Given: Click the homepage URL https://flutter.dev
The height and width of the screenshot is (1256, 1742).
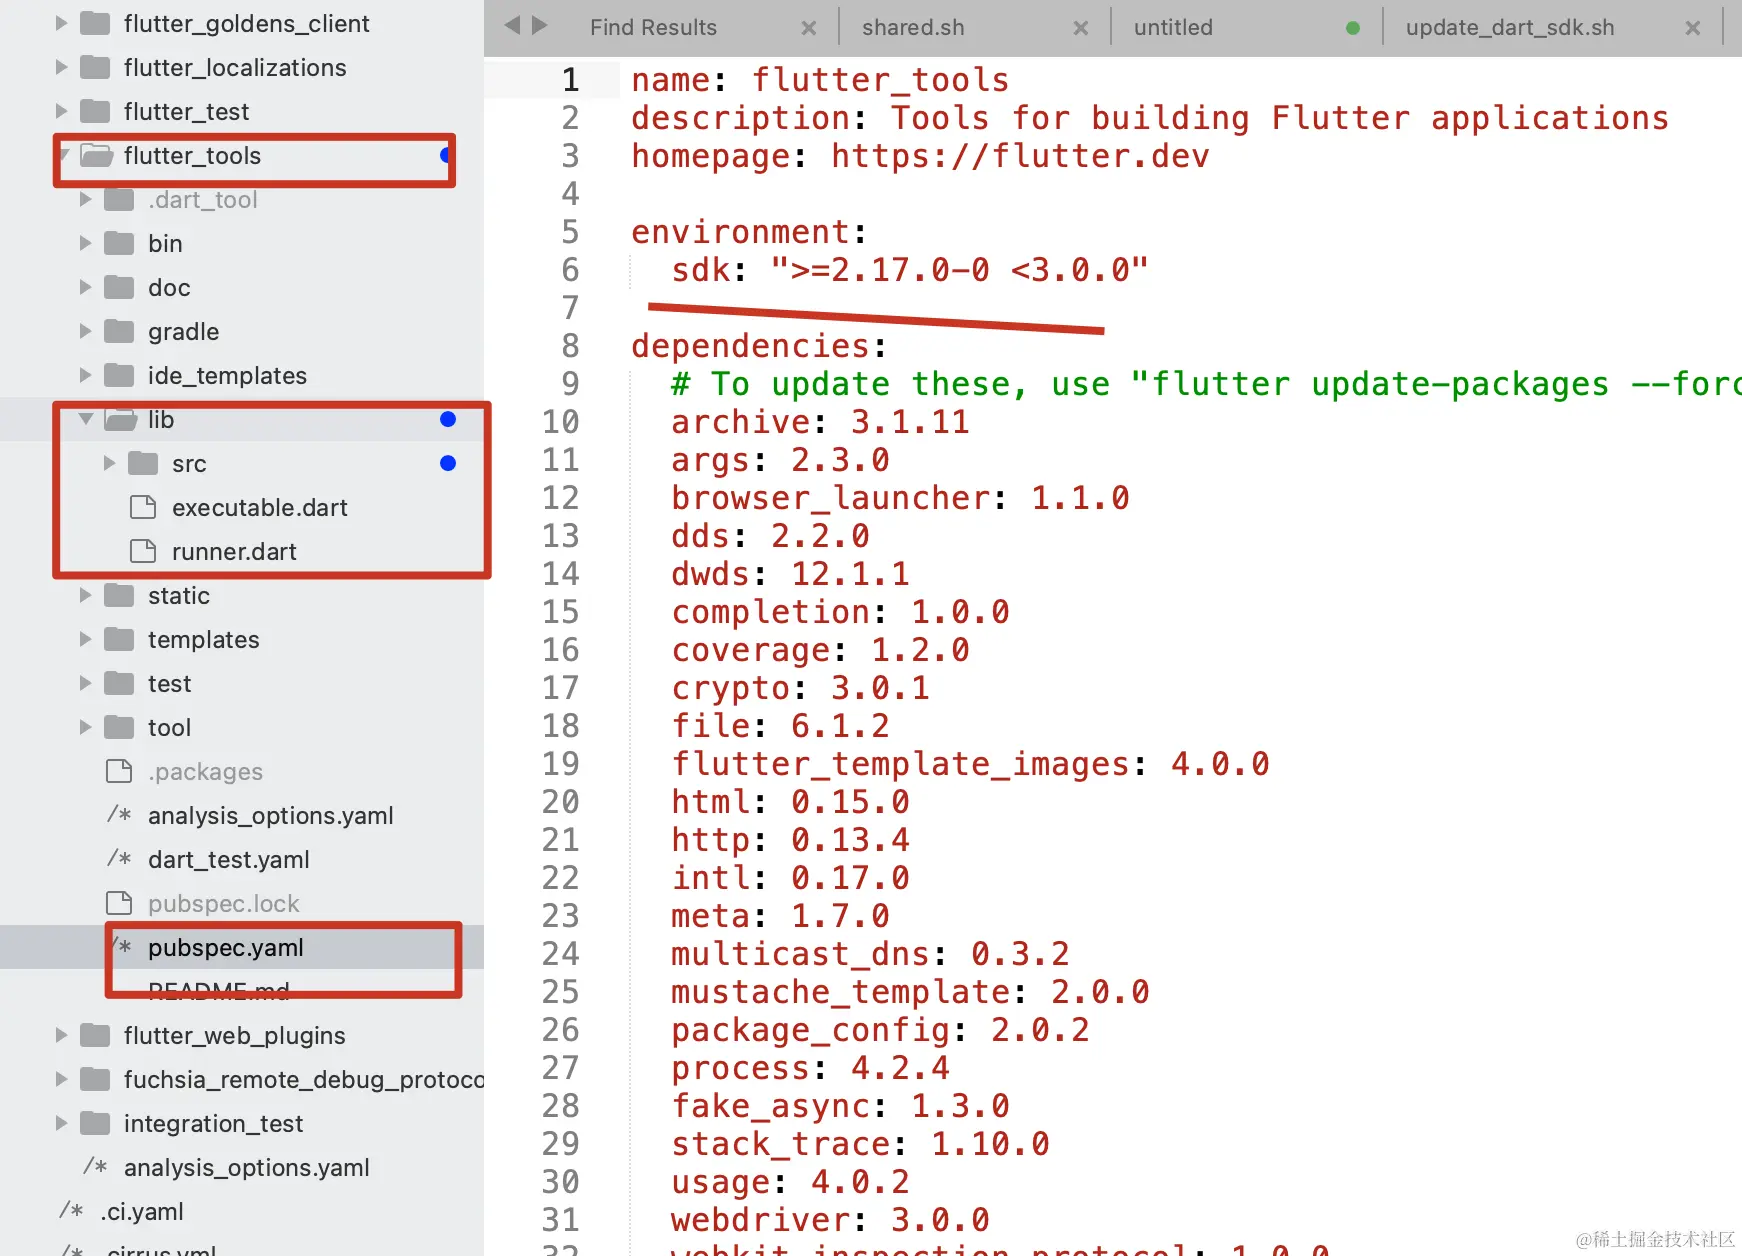Looking at the screenshot, I should (x=1020, y=156).
